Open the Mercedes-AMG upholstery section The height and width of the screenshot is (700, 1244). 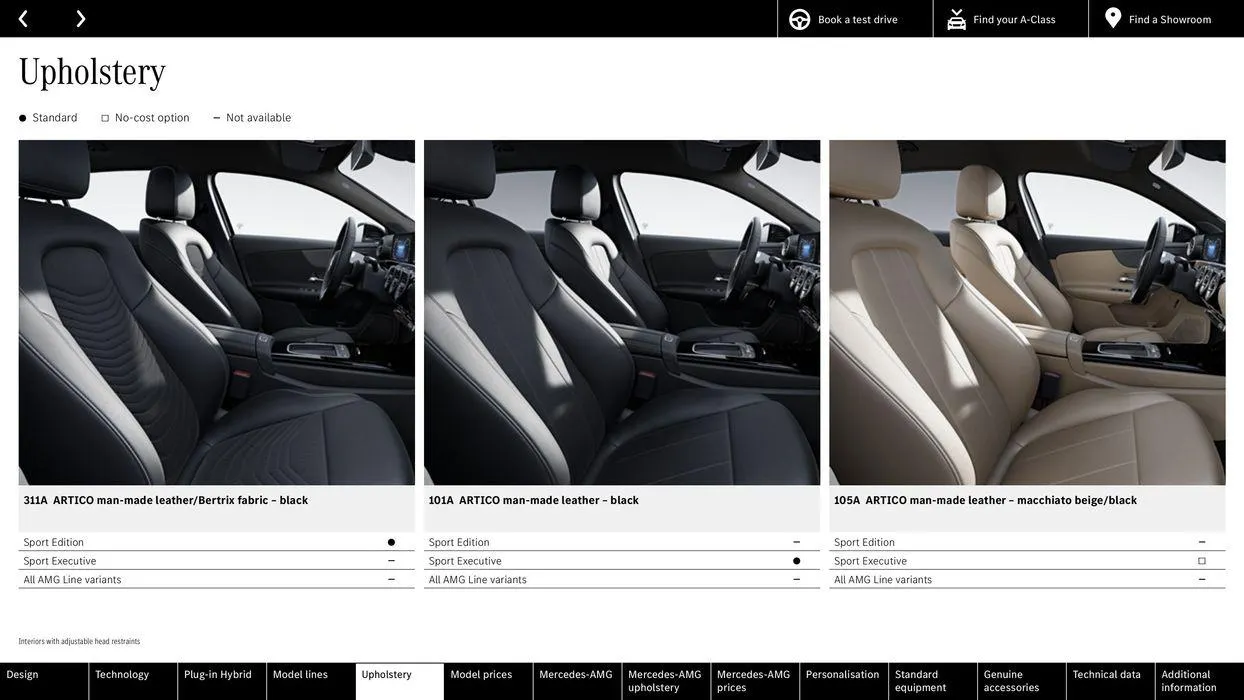point(665,681)
